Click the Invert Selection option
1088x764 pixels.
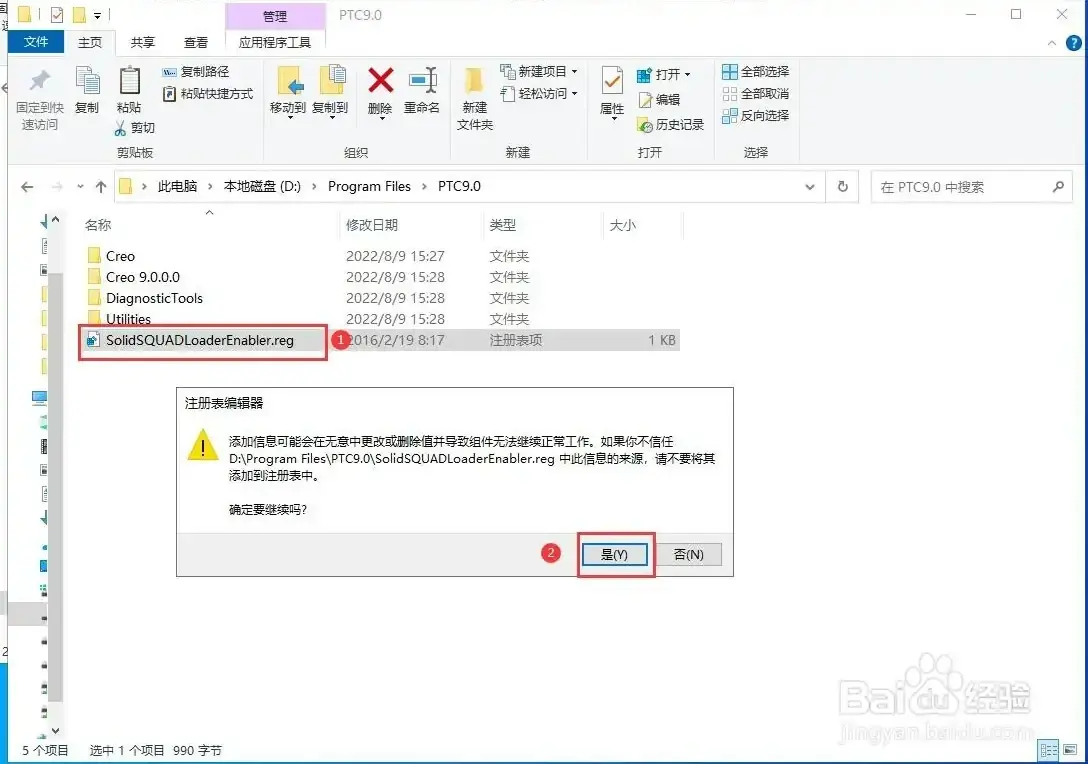coord(756,115)
